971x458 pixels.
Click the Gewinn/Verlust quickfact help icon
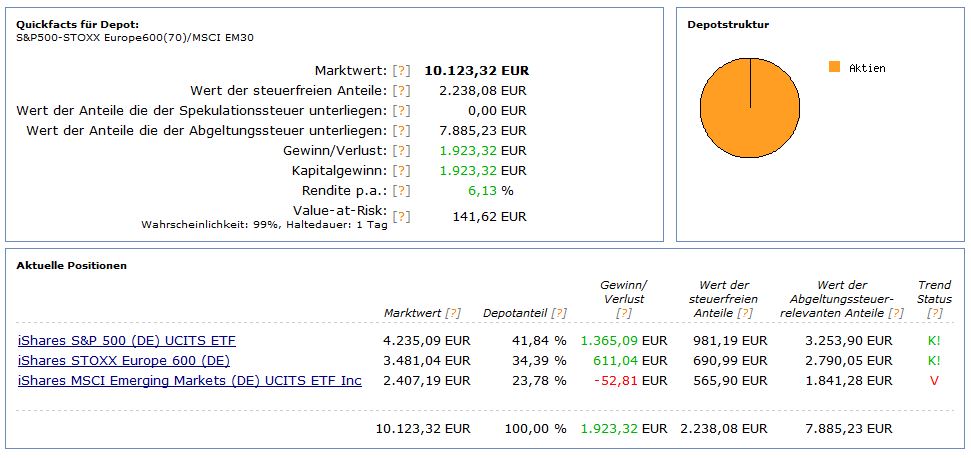401,150
